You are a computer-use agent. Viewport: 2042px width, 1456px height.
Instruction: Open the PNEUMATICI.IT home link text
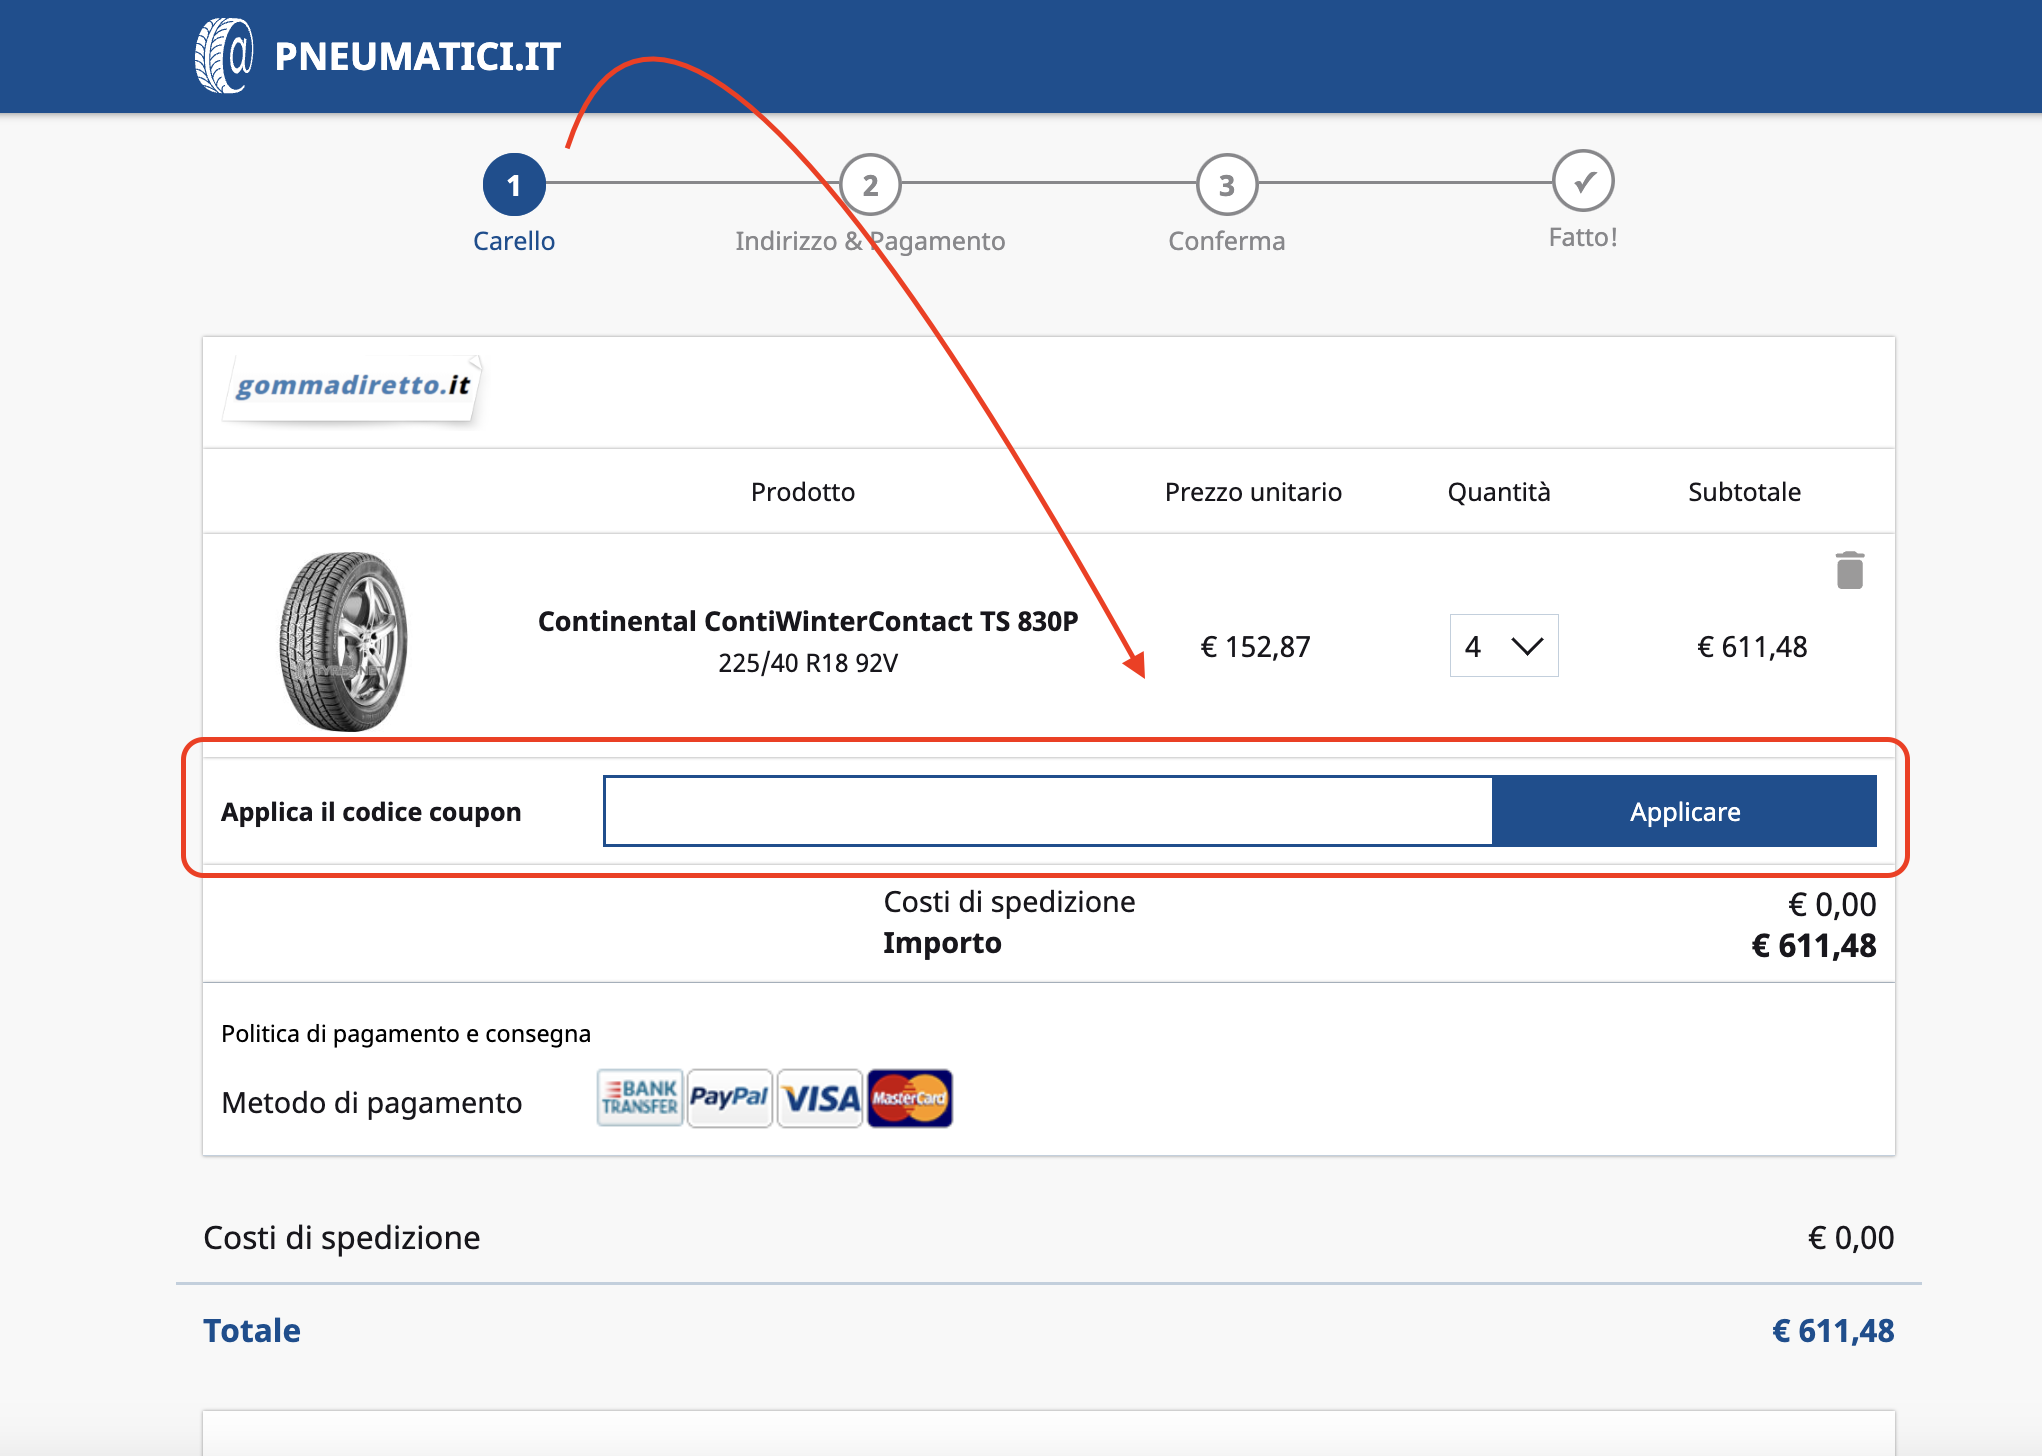click(418, 57)
